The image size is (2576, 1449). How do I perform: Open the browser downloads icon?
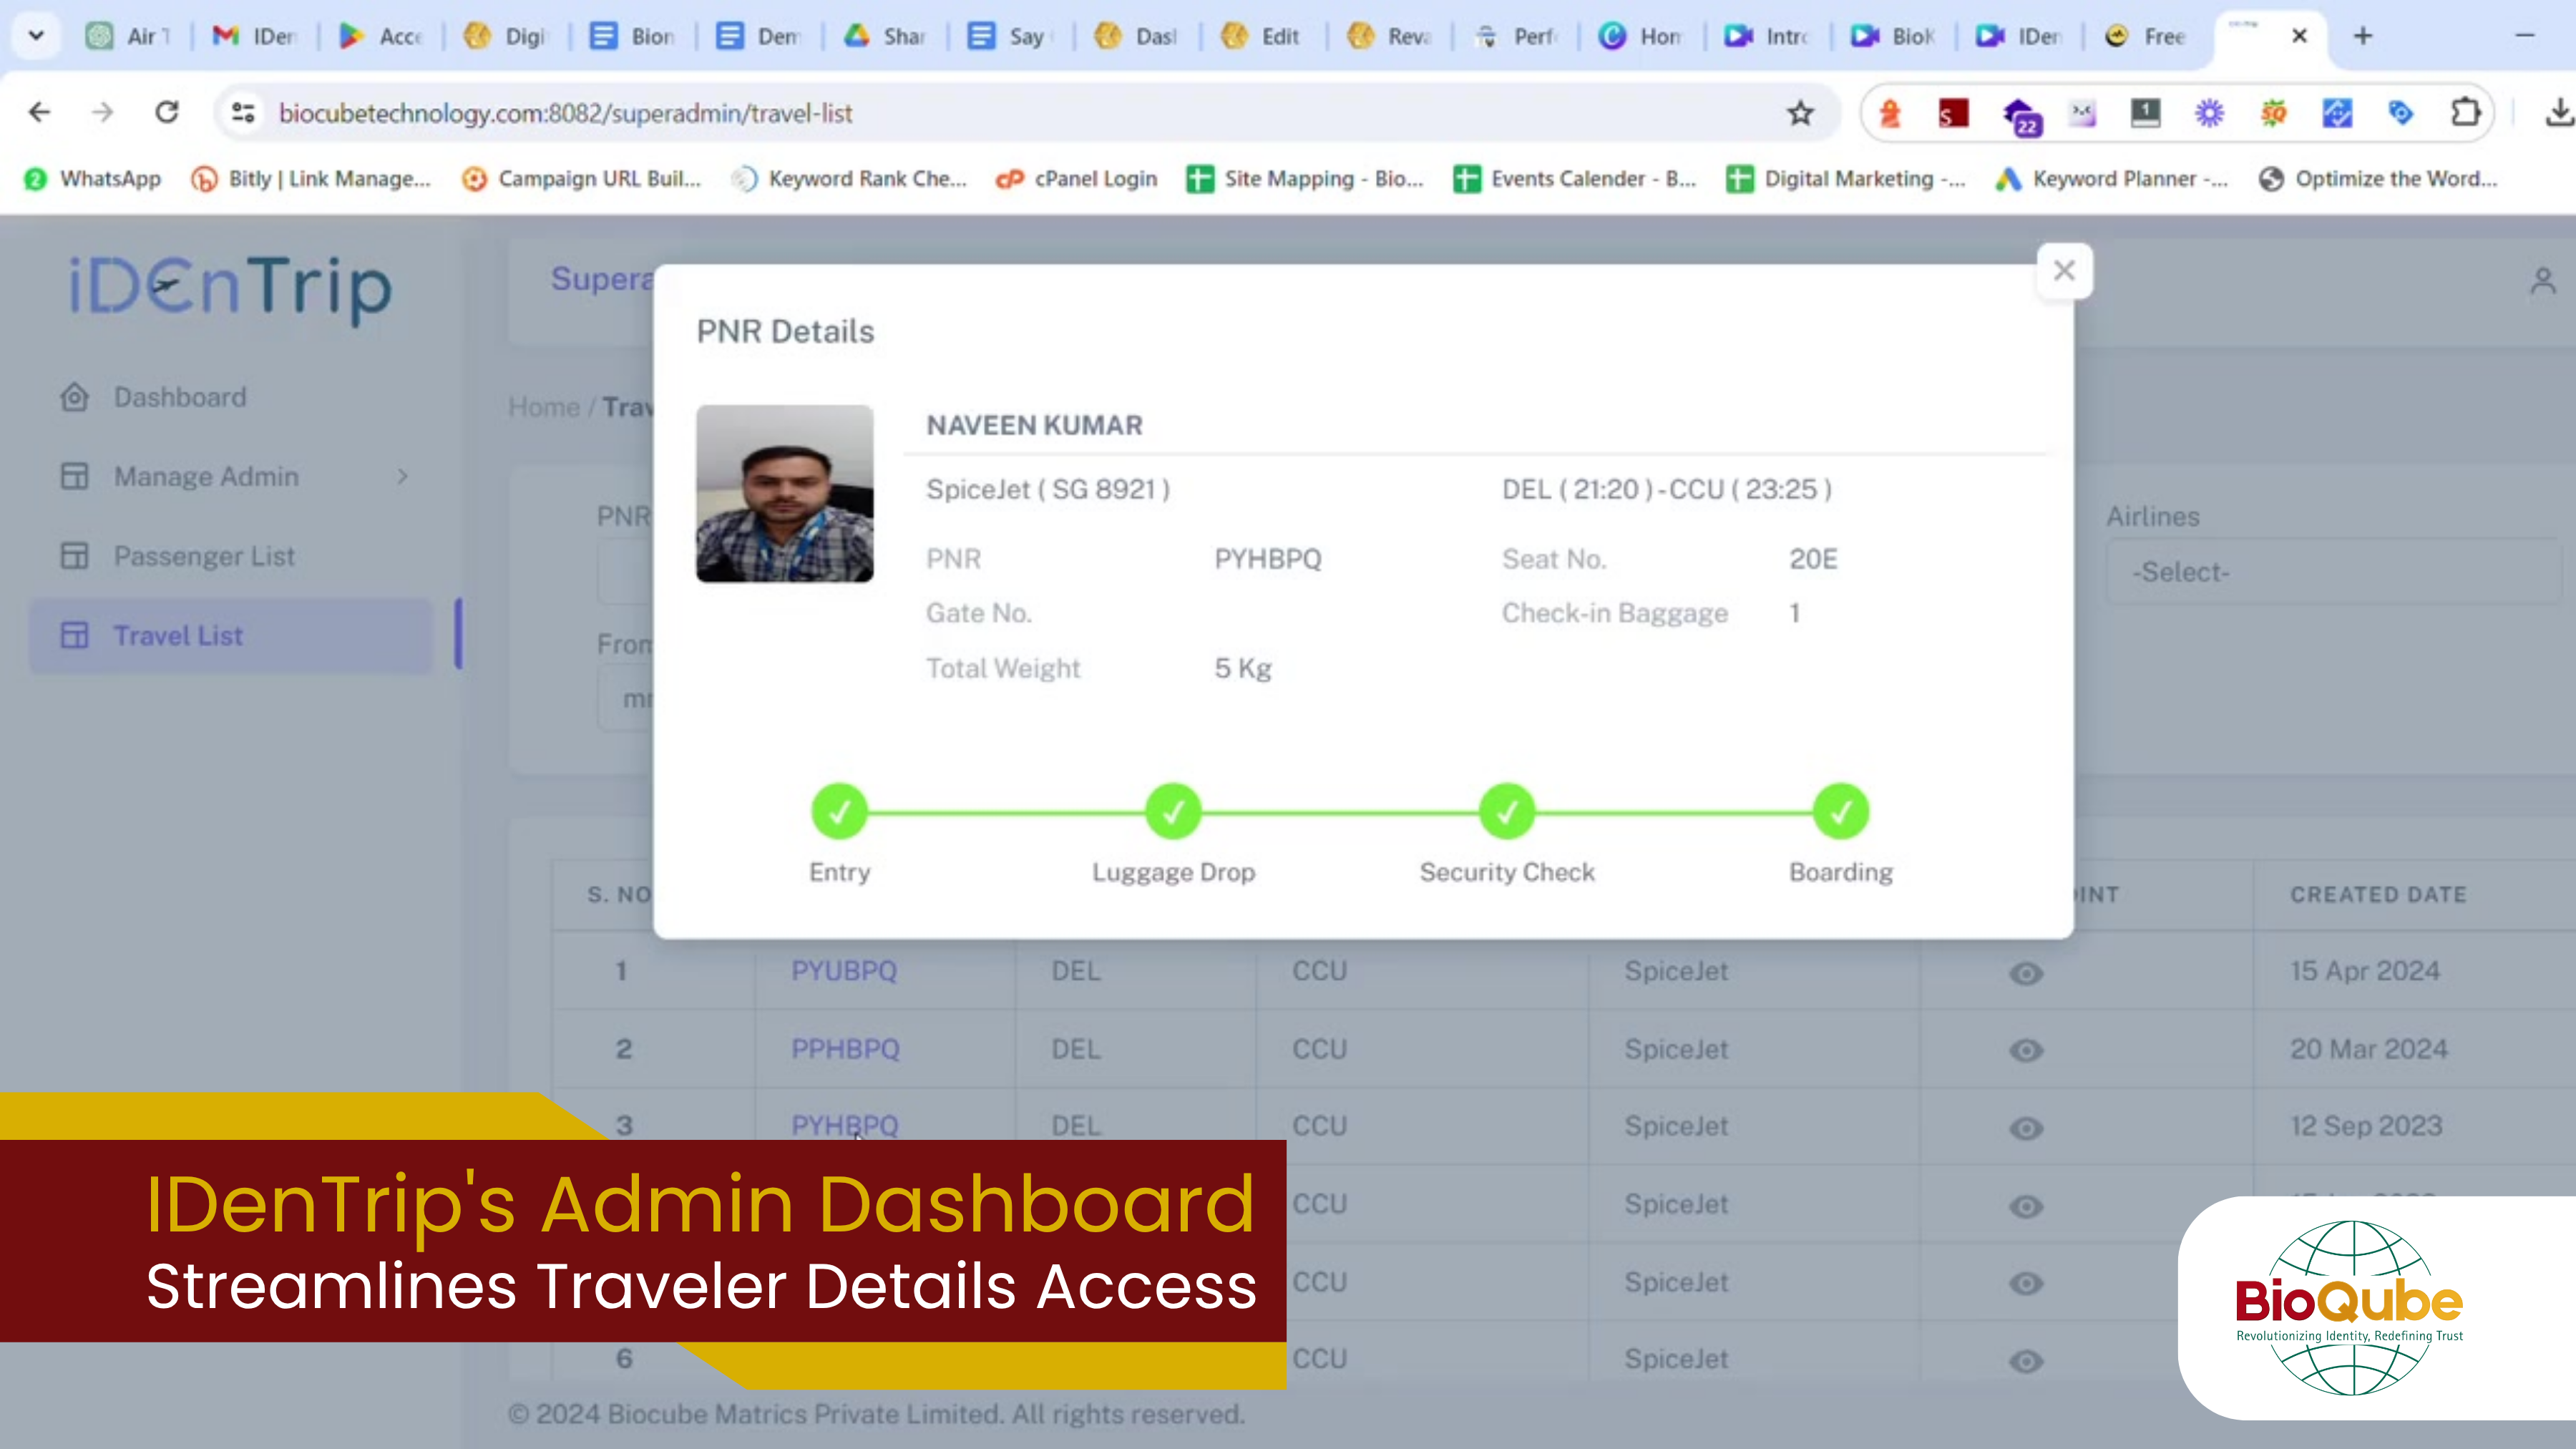(2558, 113)
